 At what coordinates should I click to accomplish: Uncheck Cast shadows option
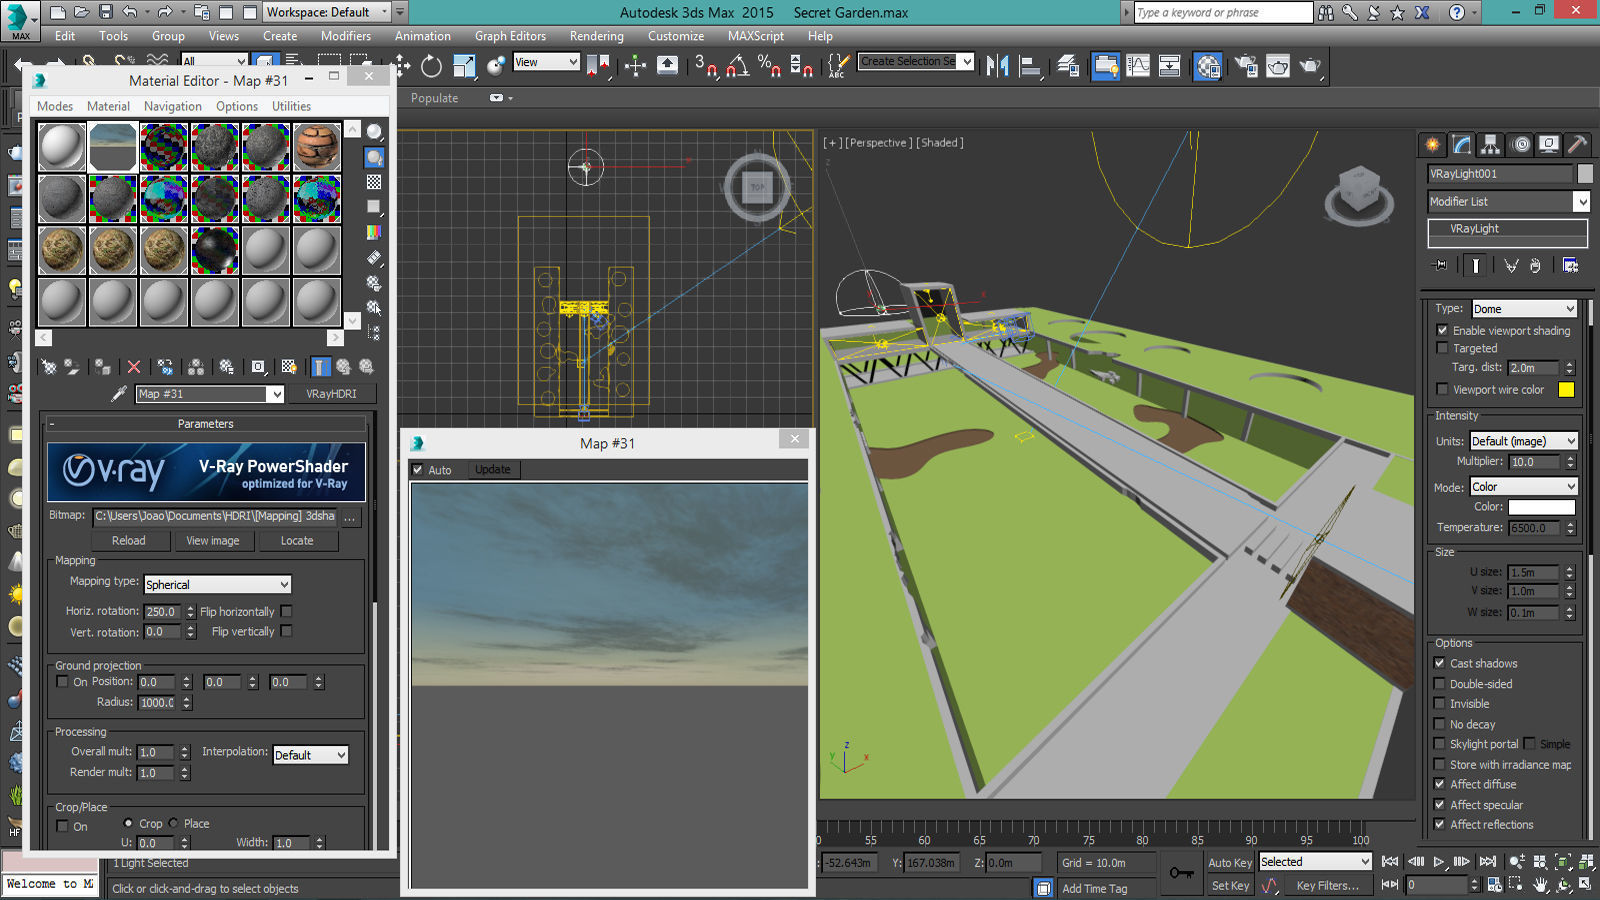coord(1440,663)
